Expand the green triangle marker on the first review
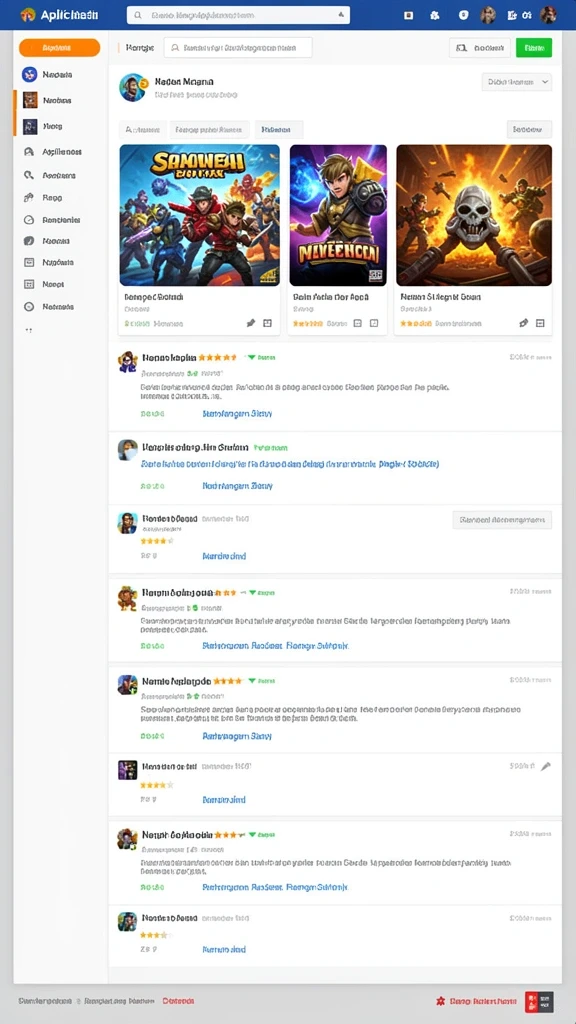The image size is (576, 1024). (251, 357)
